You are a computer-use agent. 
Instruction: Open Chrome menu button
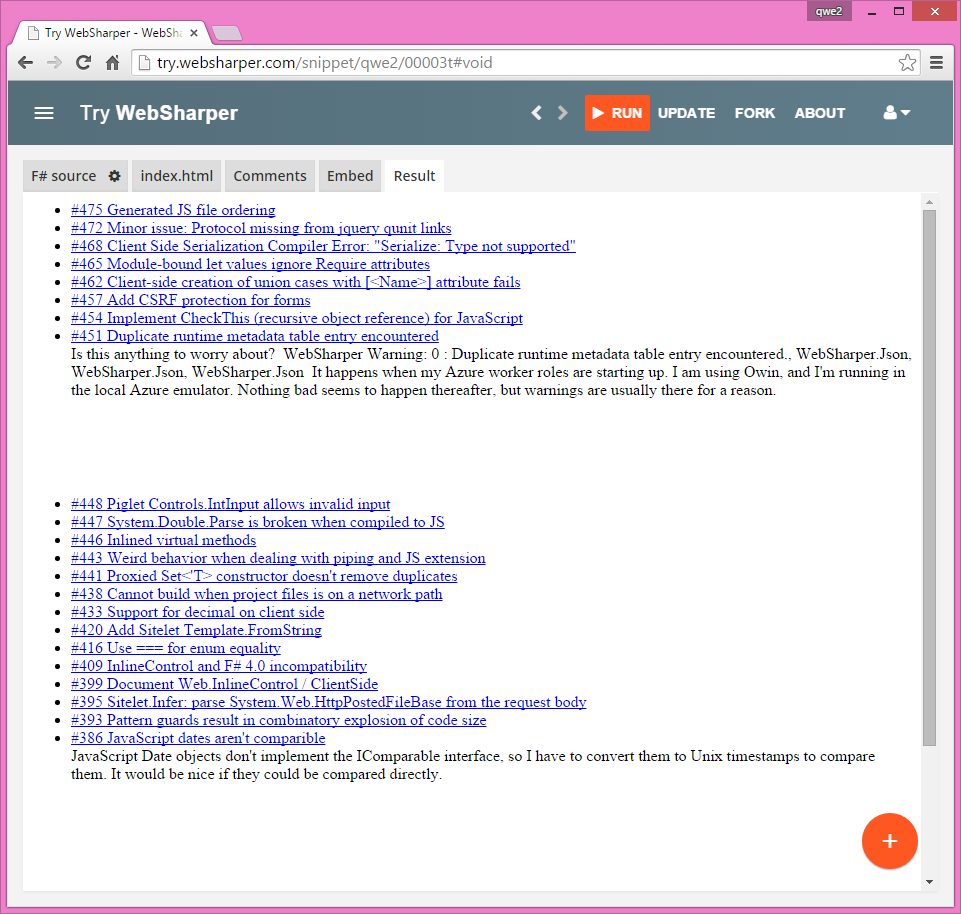pos(936,63)
